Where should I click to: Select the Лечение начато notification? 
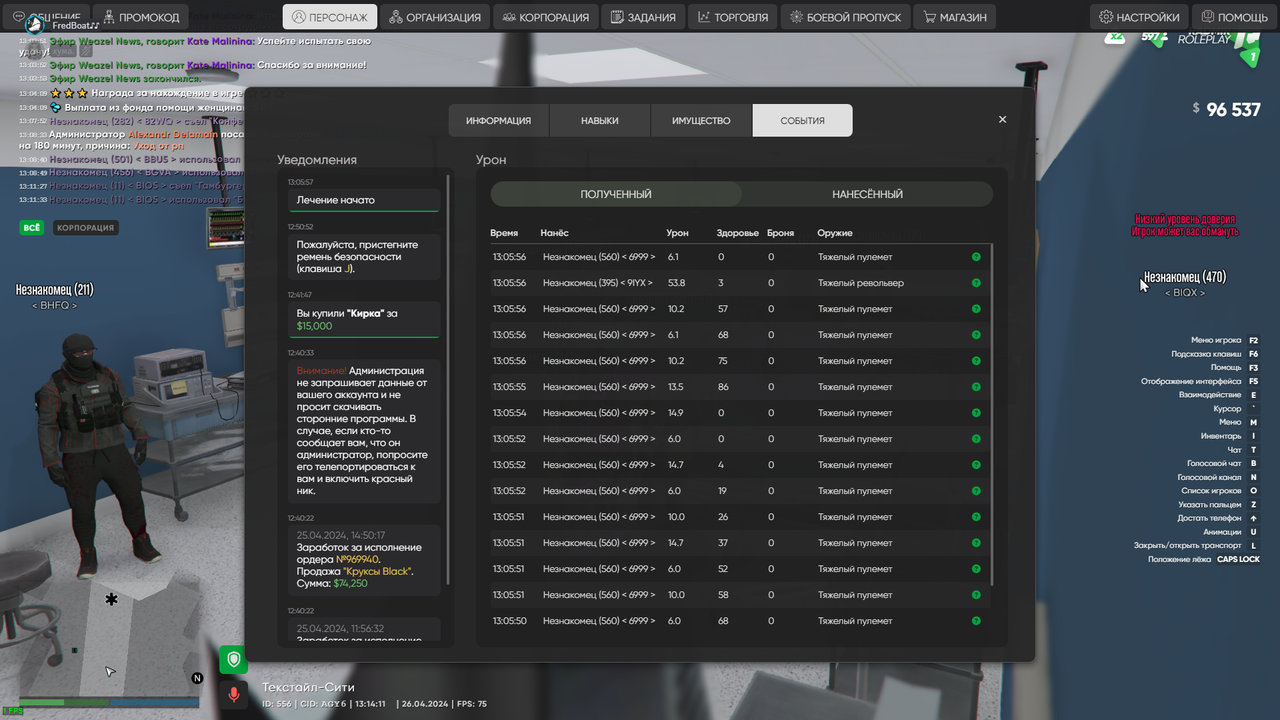(x=364, y=199)
